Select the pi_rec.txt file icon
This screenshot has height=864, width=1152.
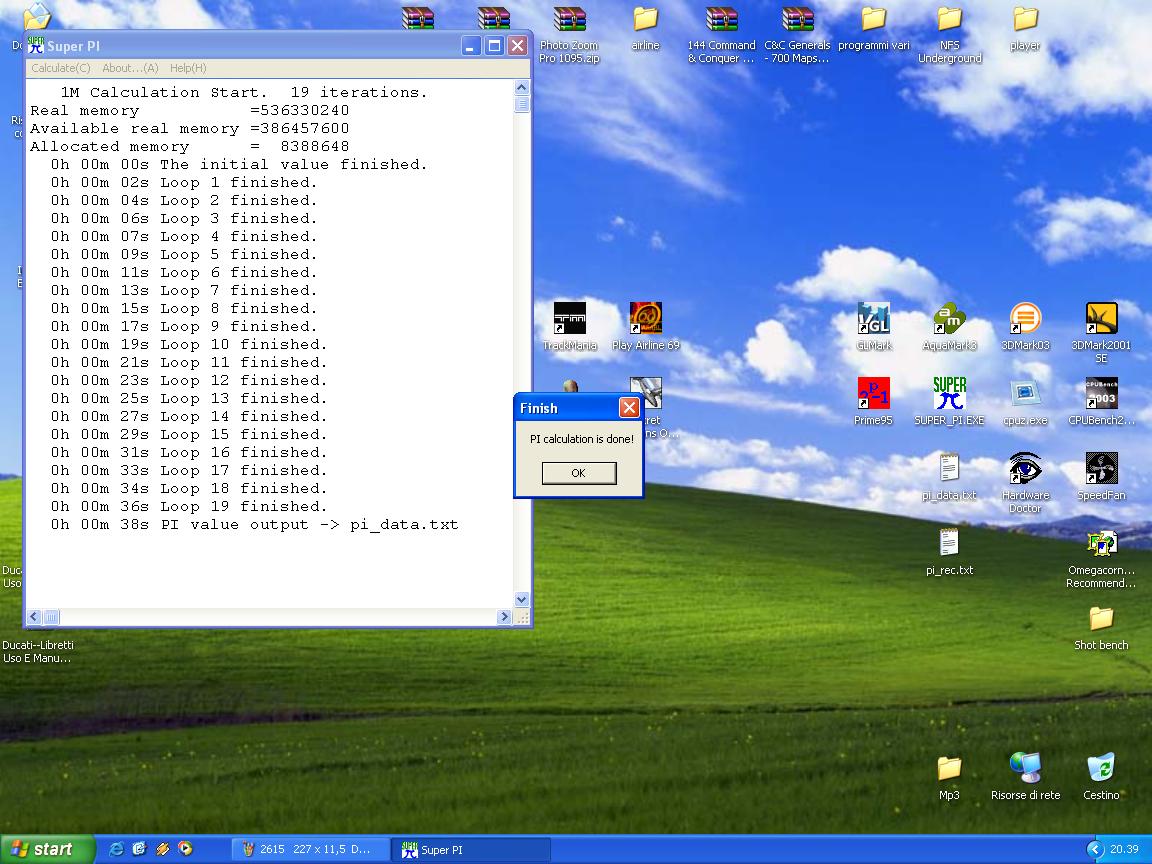[949, 551]
